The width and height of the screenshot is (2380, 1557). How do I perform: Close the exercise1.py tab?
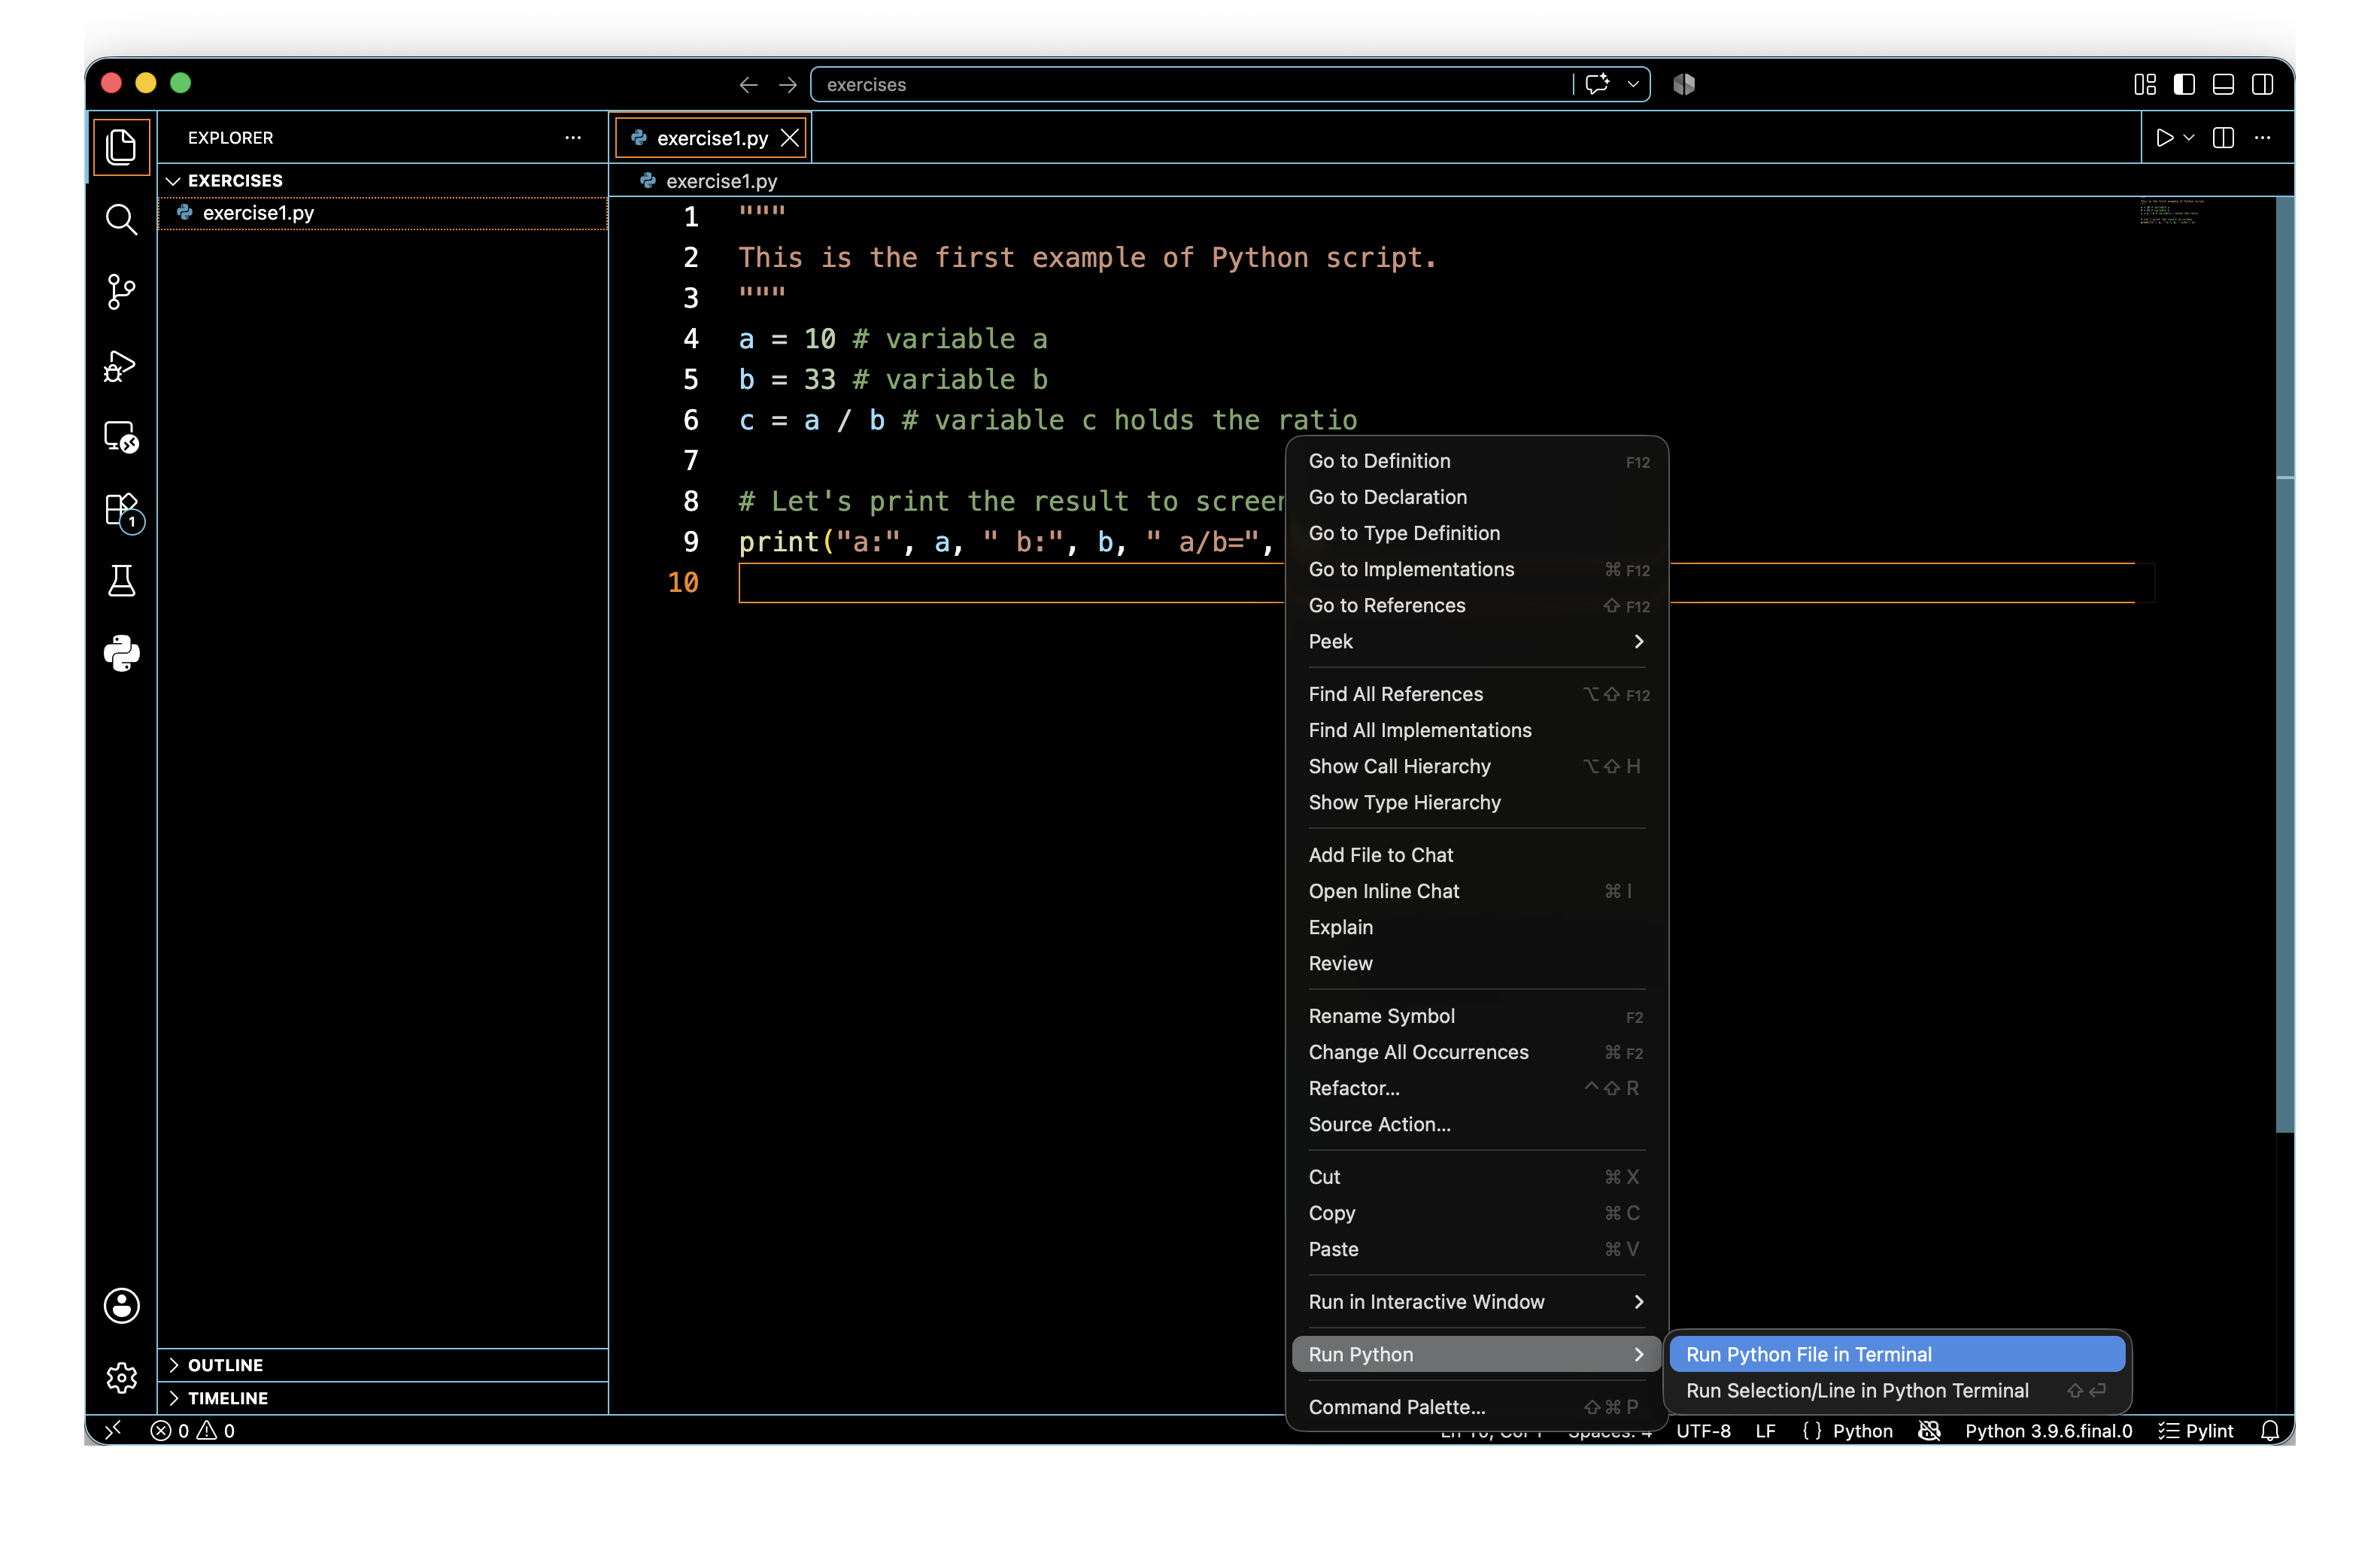[790, 138]
